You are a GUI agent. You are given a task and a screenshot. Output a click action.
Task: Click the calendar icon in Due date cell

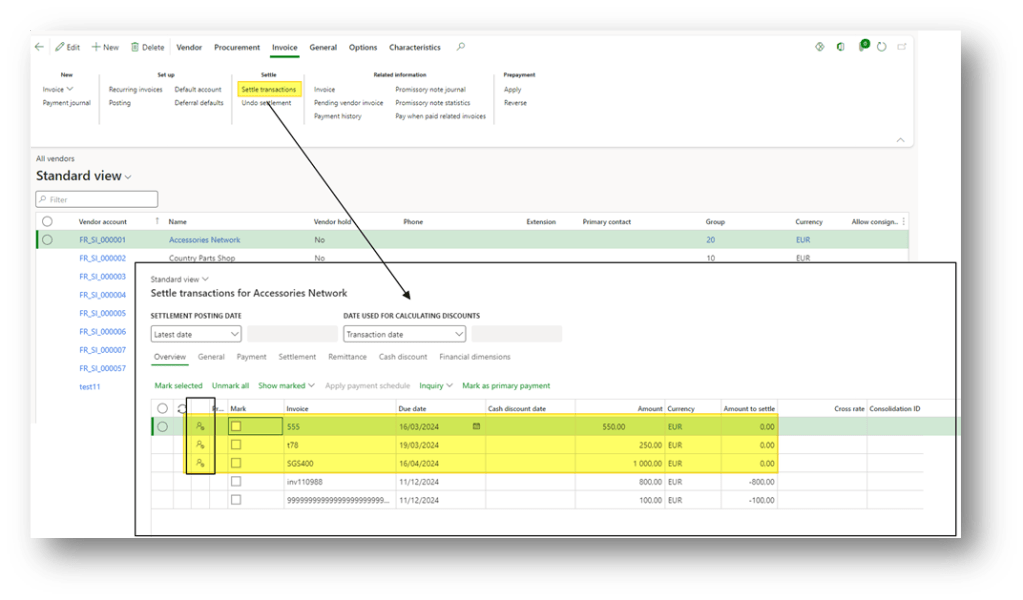point(476,426)
